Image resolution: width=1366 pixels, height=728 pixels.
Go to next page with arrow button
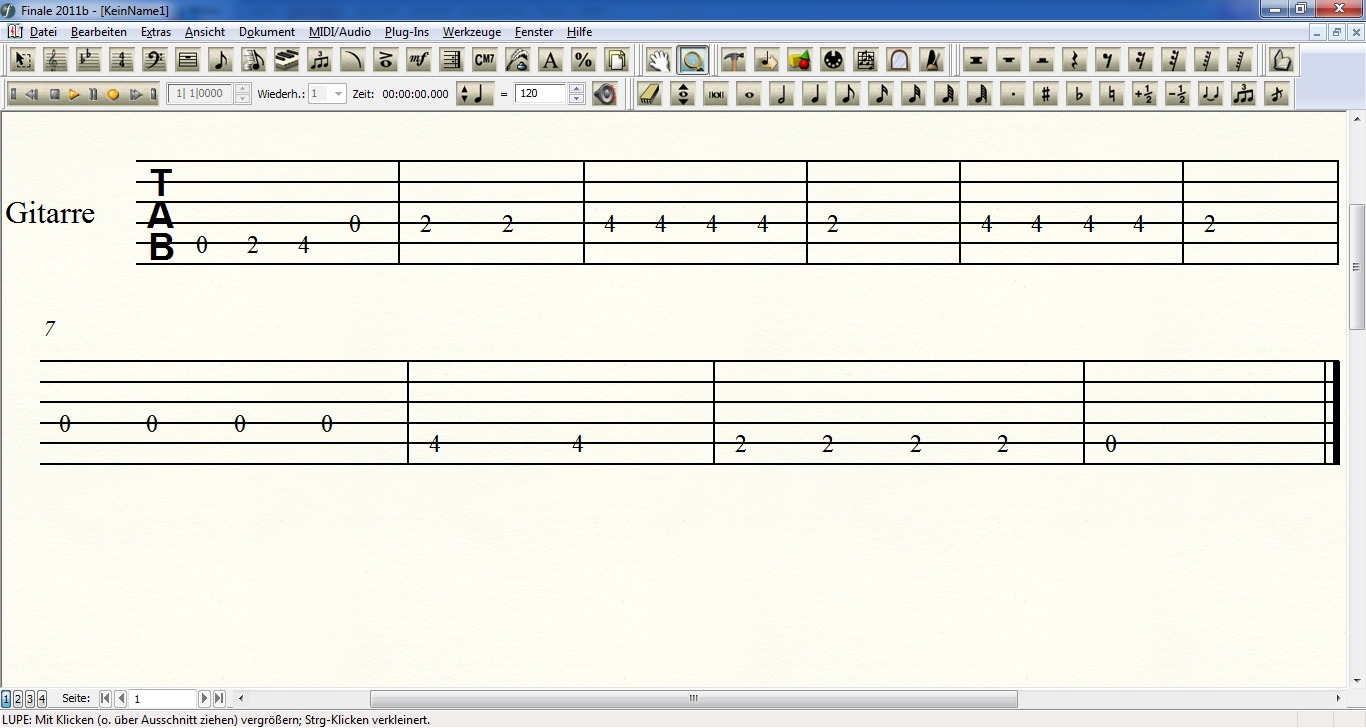[205, 698]
